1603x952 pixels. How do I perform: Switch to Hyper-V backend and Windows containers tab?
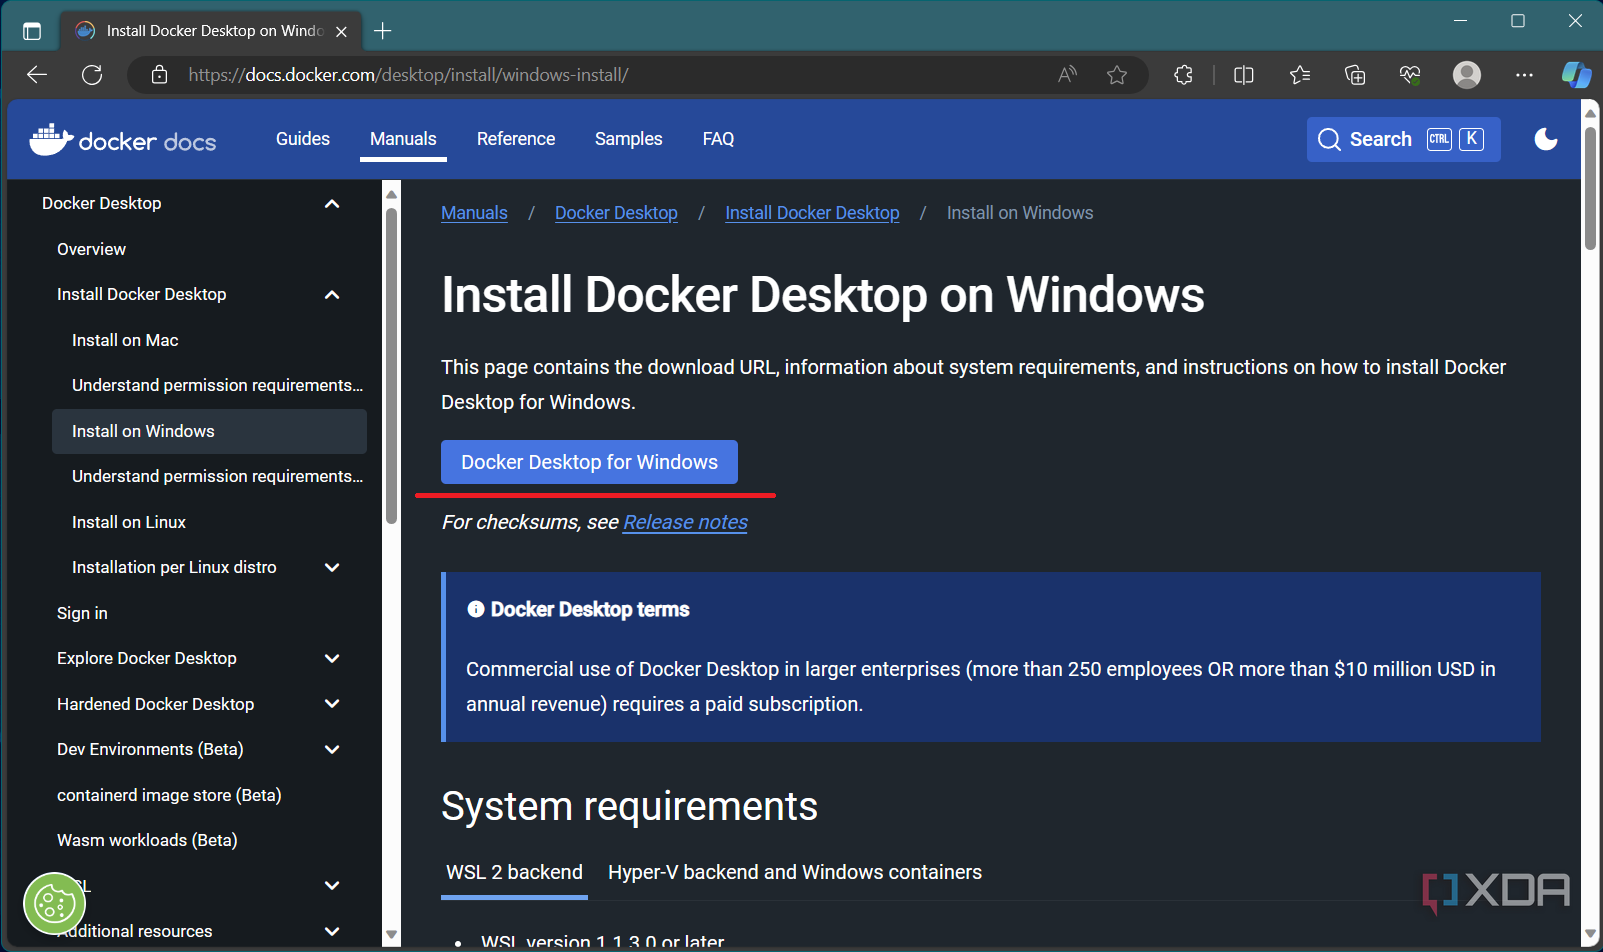click(795, 873)
